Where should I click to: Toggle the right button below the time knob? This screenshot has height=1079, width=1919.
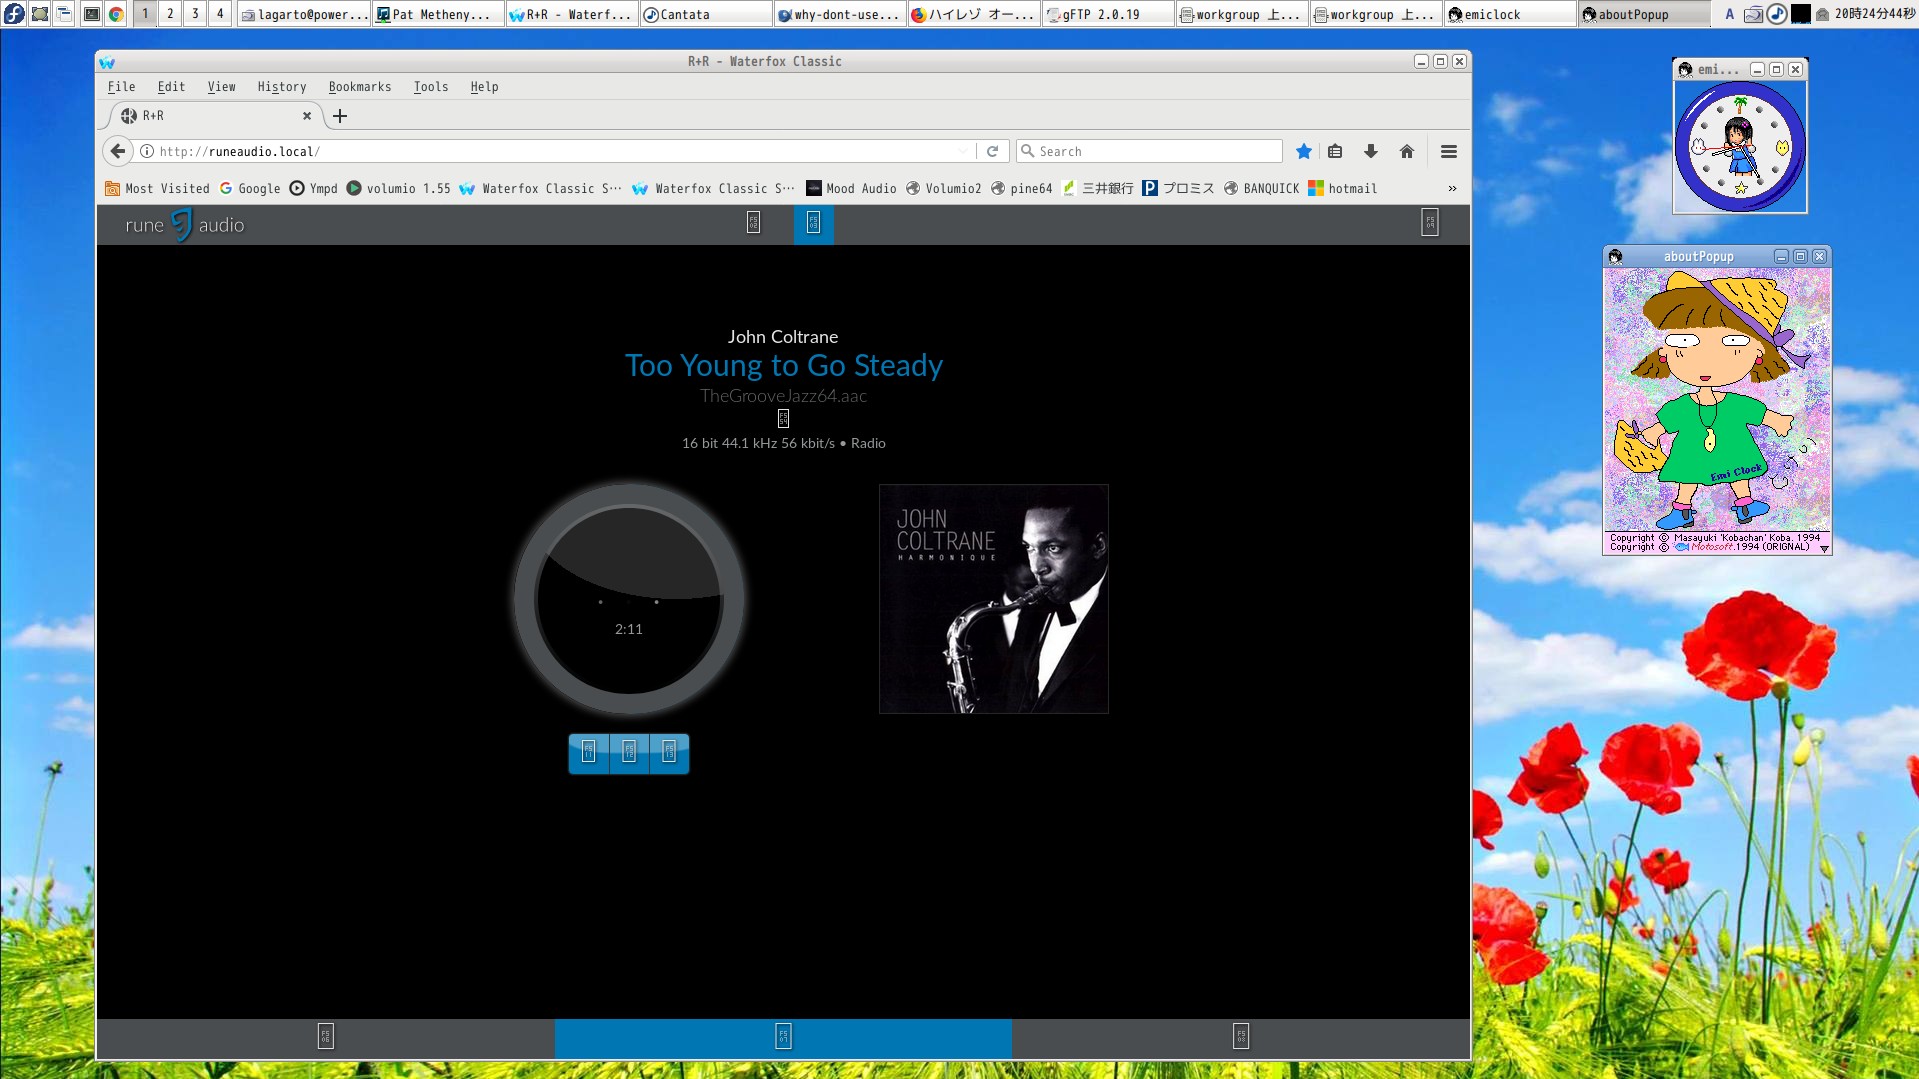[x=669, y=752]
